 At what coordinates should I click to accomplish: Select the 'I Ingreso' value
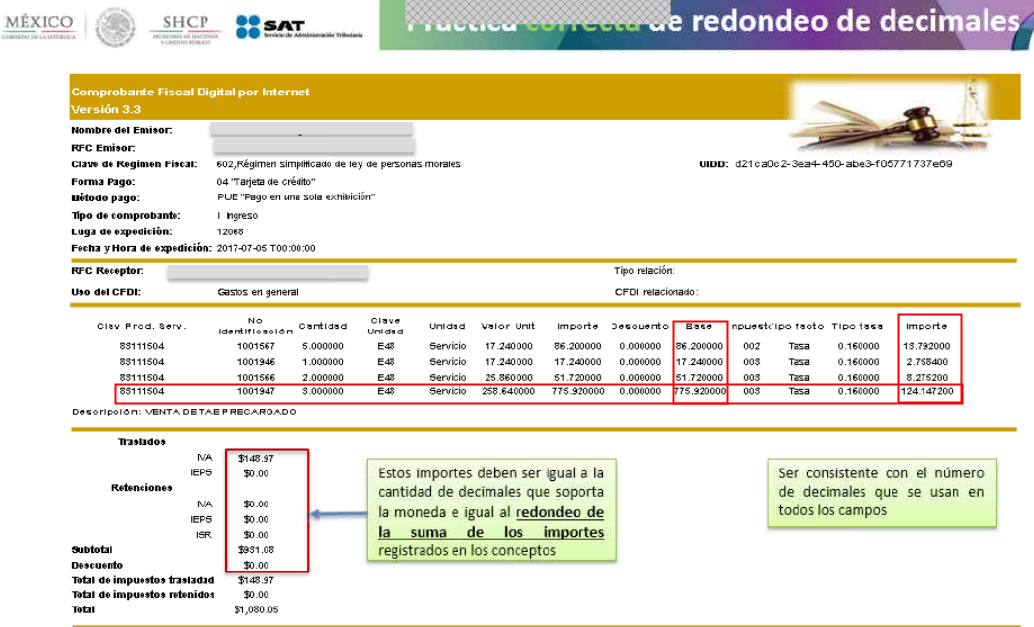point(237,216)
